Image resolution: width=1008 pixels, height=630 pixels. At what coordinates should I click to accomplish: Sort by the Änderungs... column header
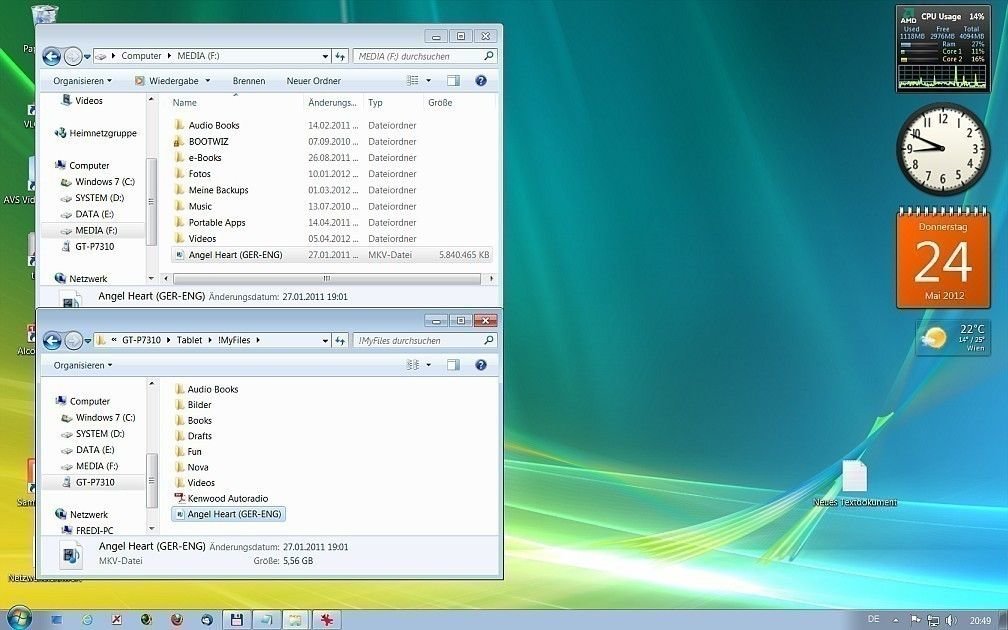[x=332, y=102]
